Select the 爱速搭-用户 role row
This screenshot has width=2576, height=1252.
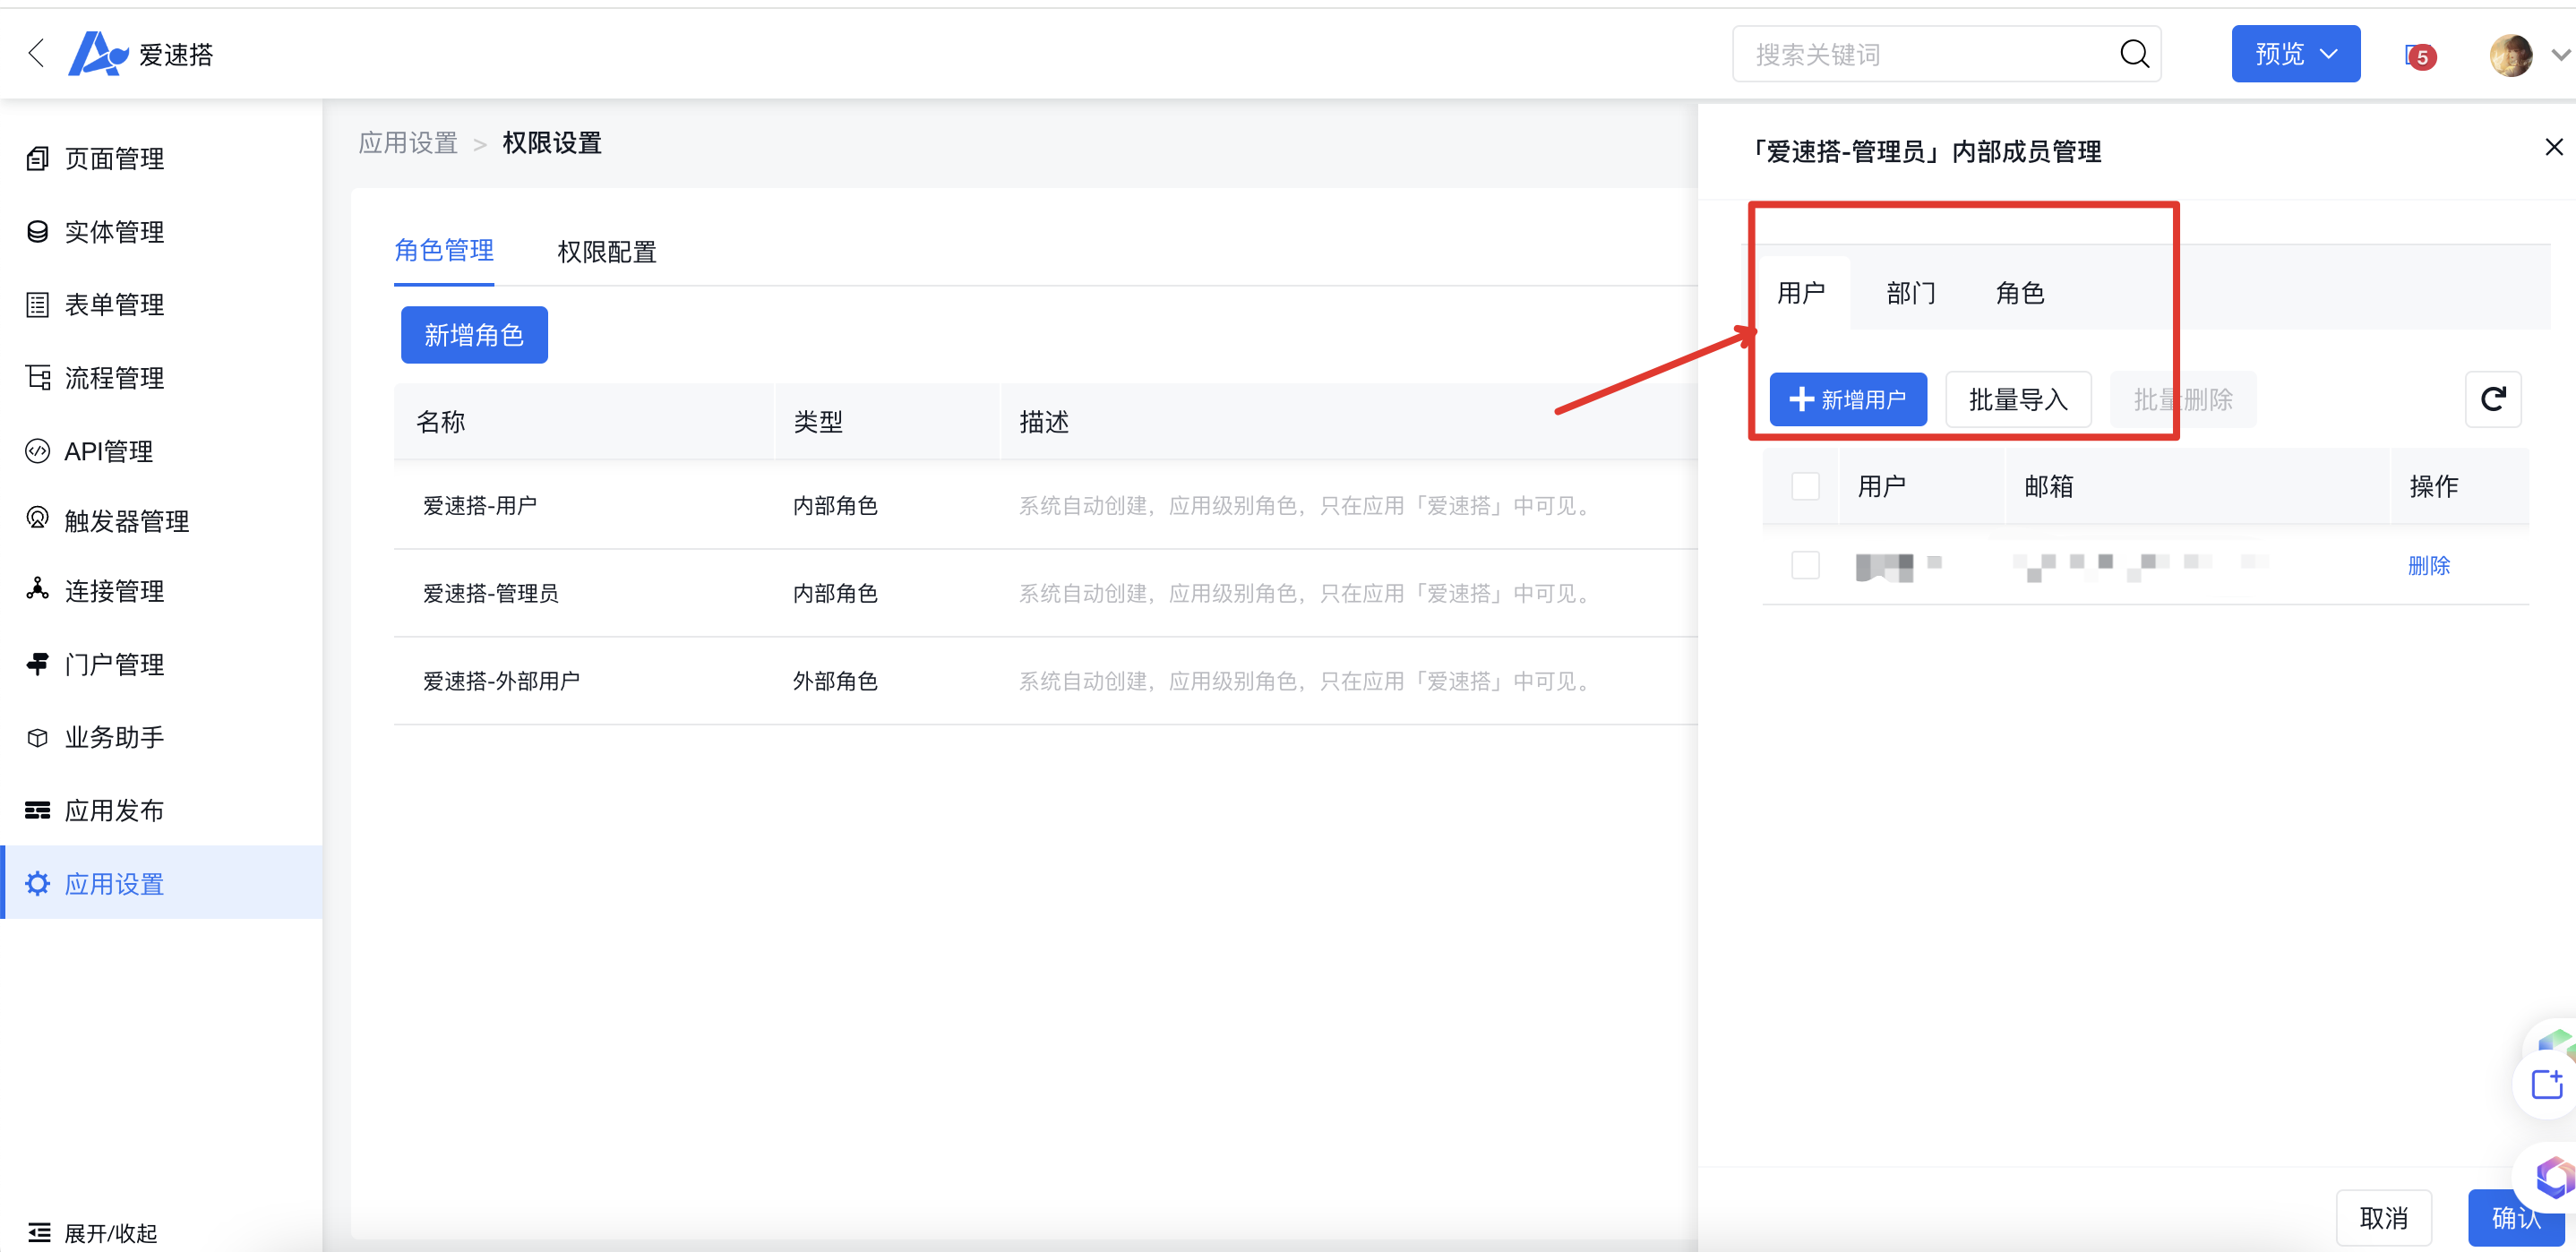click(1045, 505)
